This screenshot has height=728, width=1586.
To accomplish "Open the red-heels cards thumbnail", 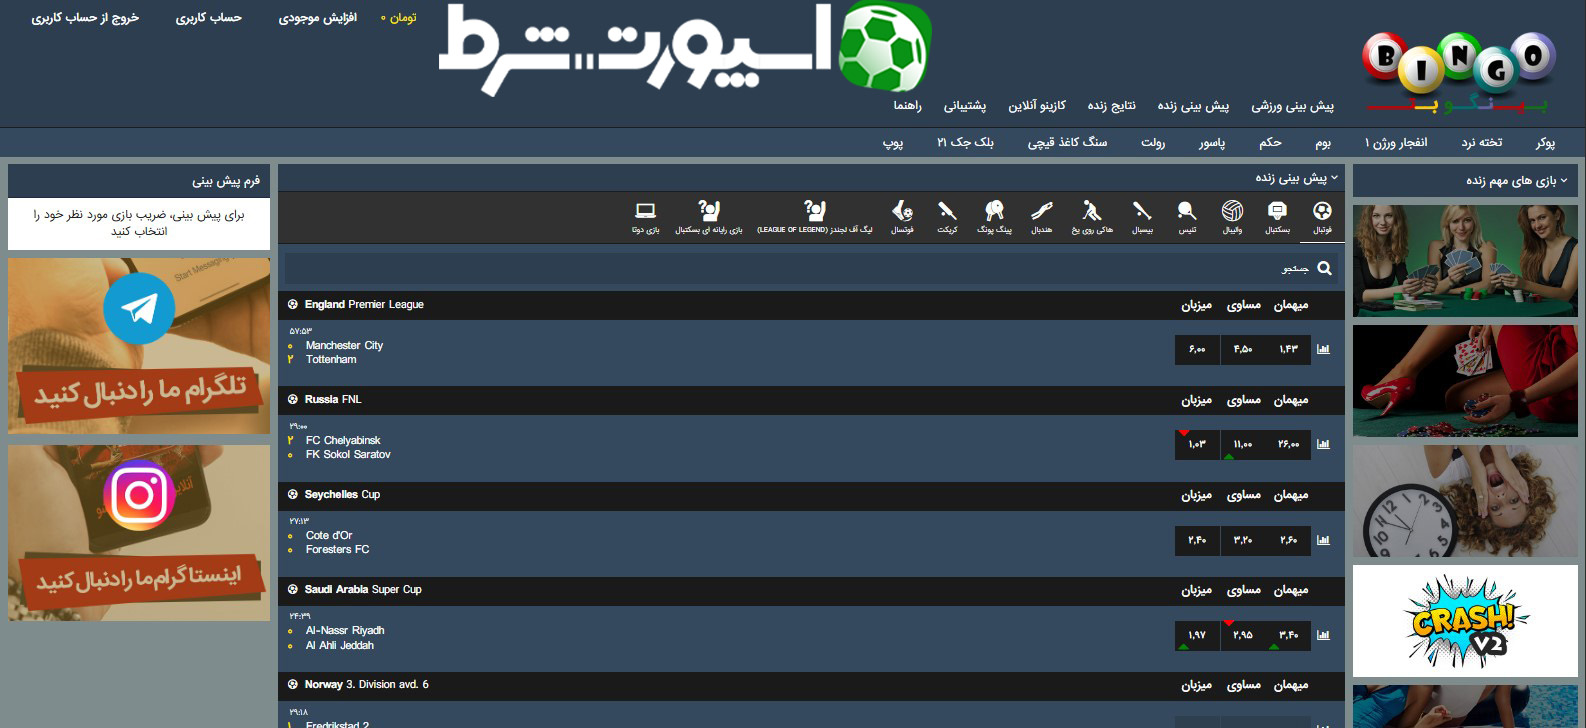I will (1465, 380).
